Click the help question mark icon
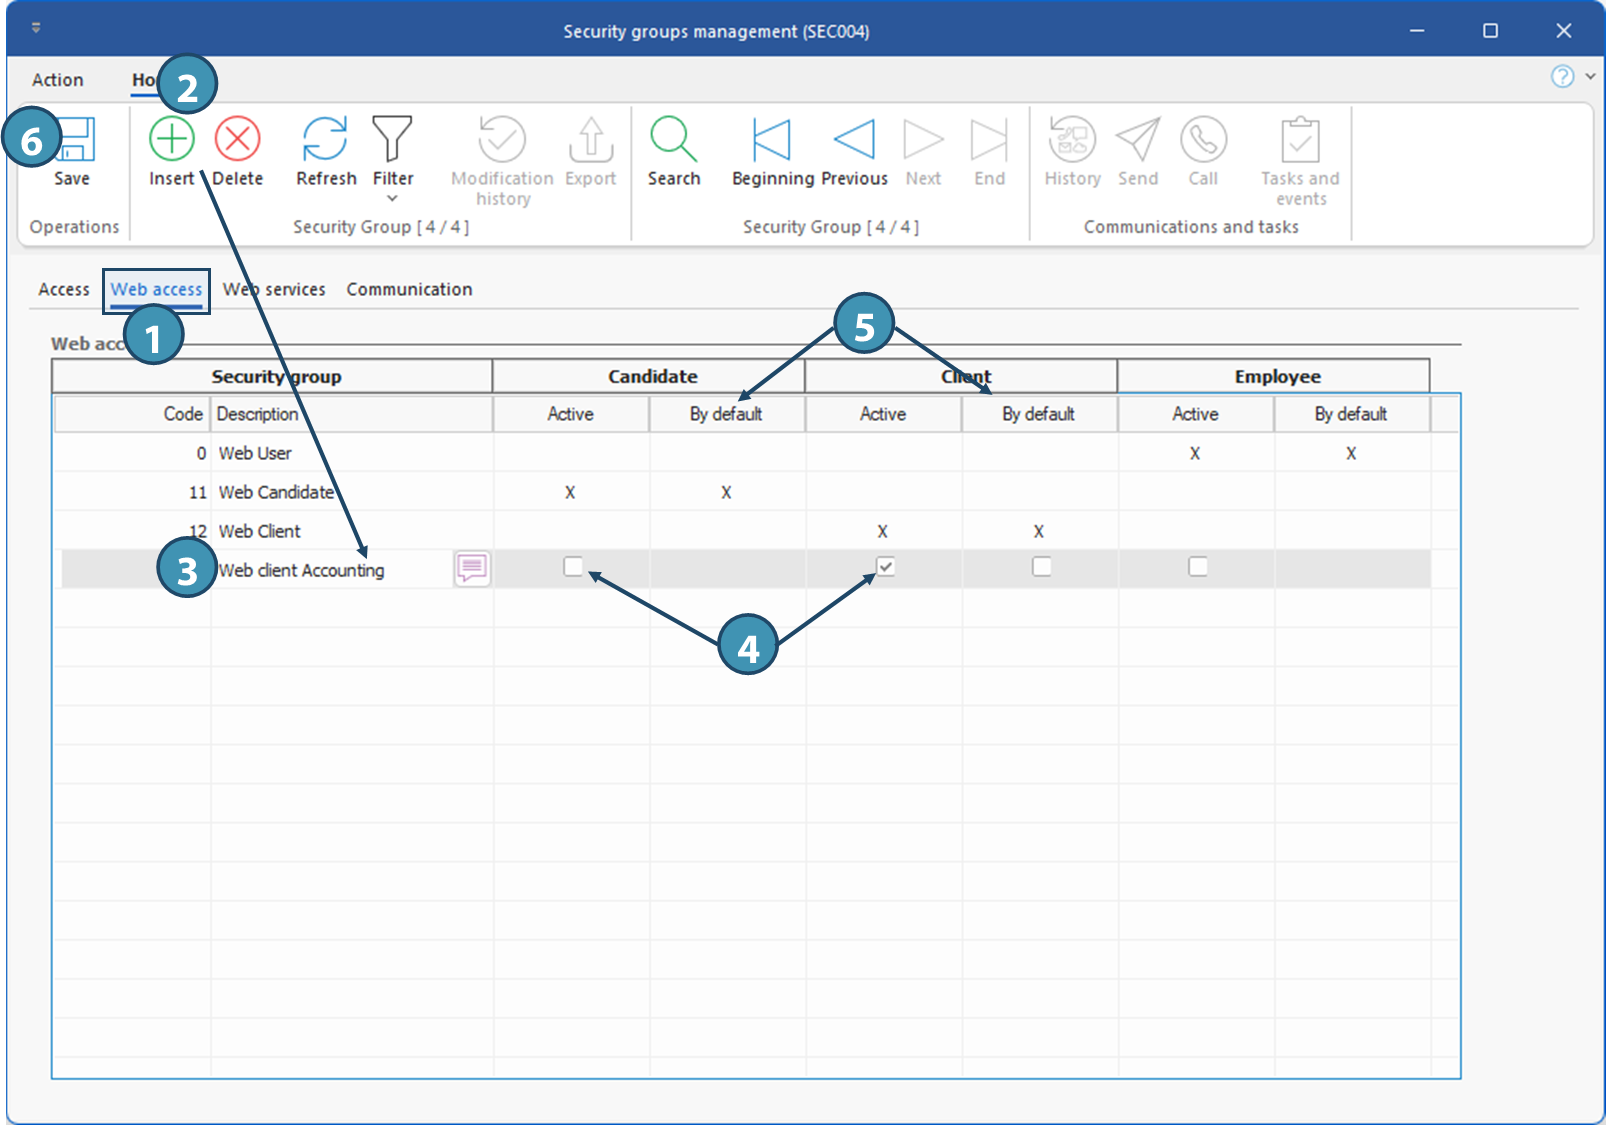 [x=1562, y=77]
